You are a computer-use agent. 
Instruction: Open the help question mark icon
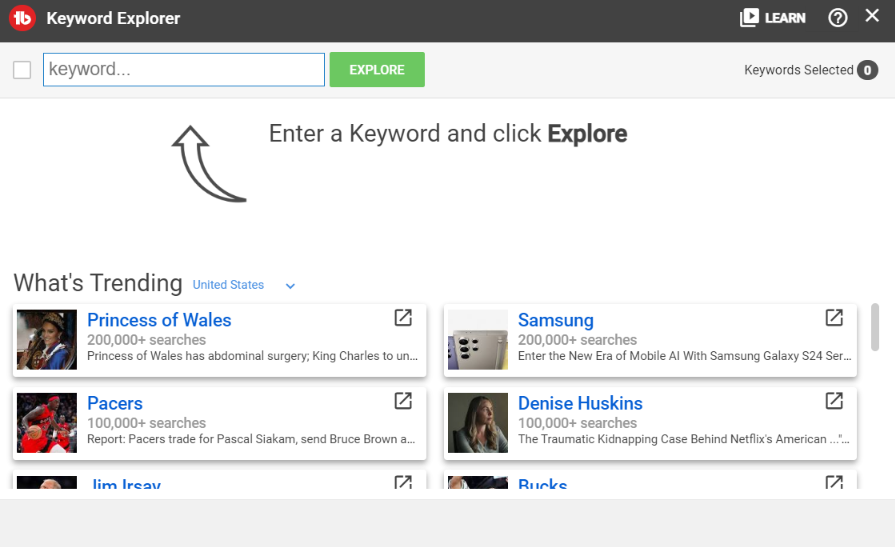point(837,18)
